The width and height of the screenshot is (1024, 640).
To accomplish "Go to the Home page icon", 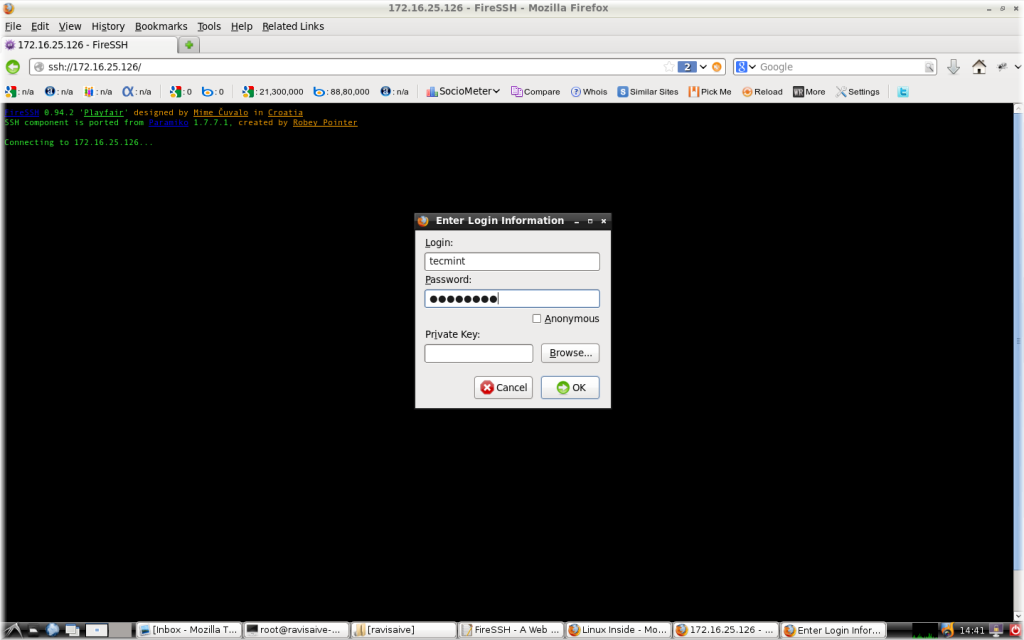I will point(979,67).
